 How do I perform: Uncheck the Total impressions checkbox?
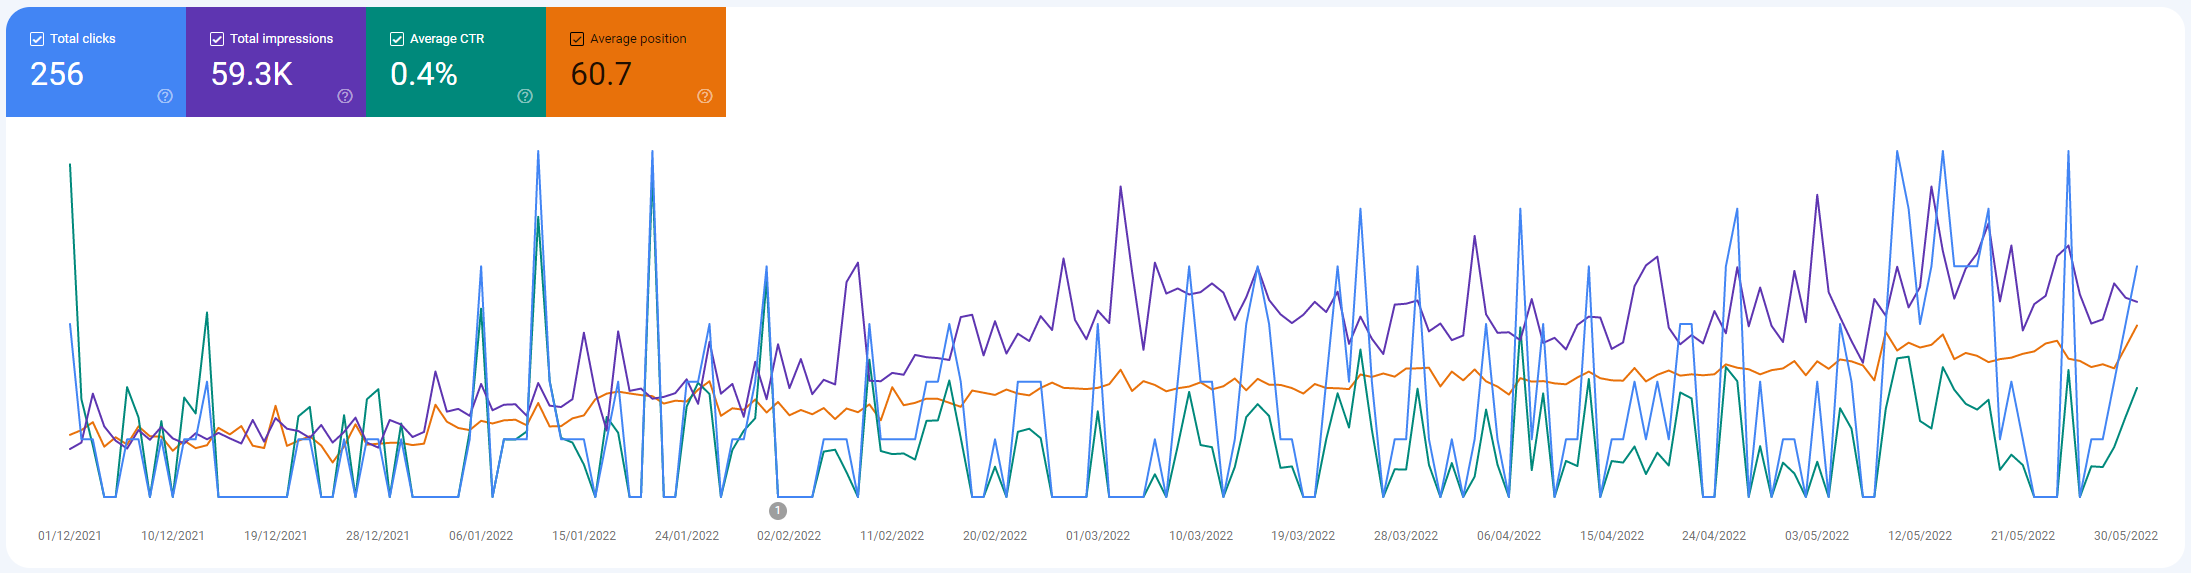coord(217,39)
